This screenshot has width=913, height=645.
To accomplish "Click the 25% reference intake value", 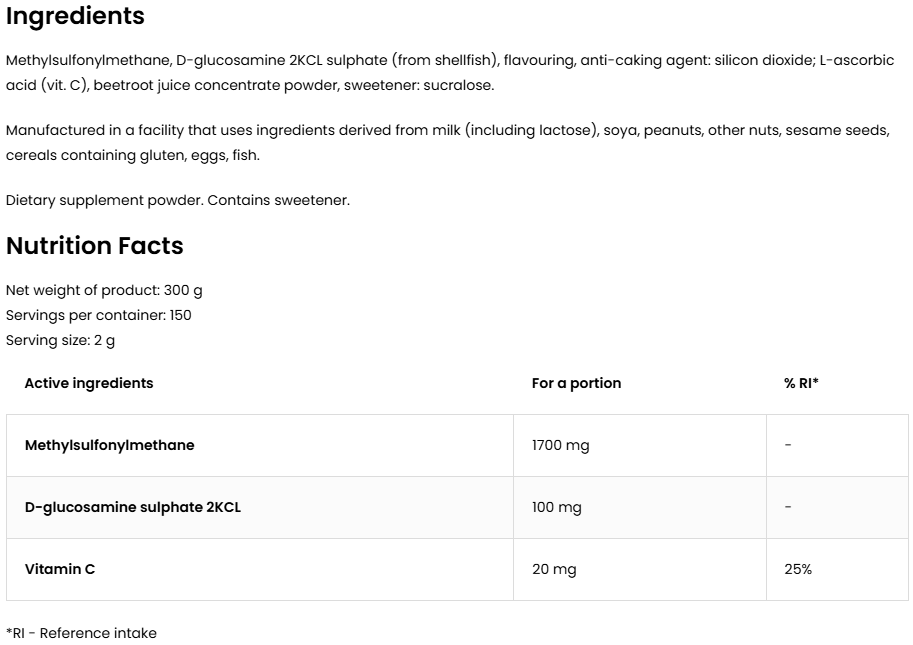I will (x=798, y=569).
